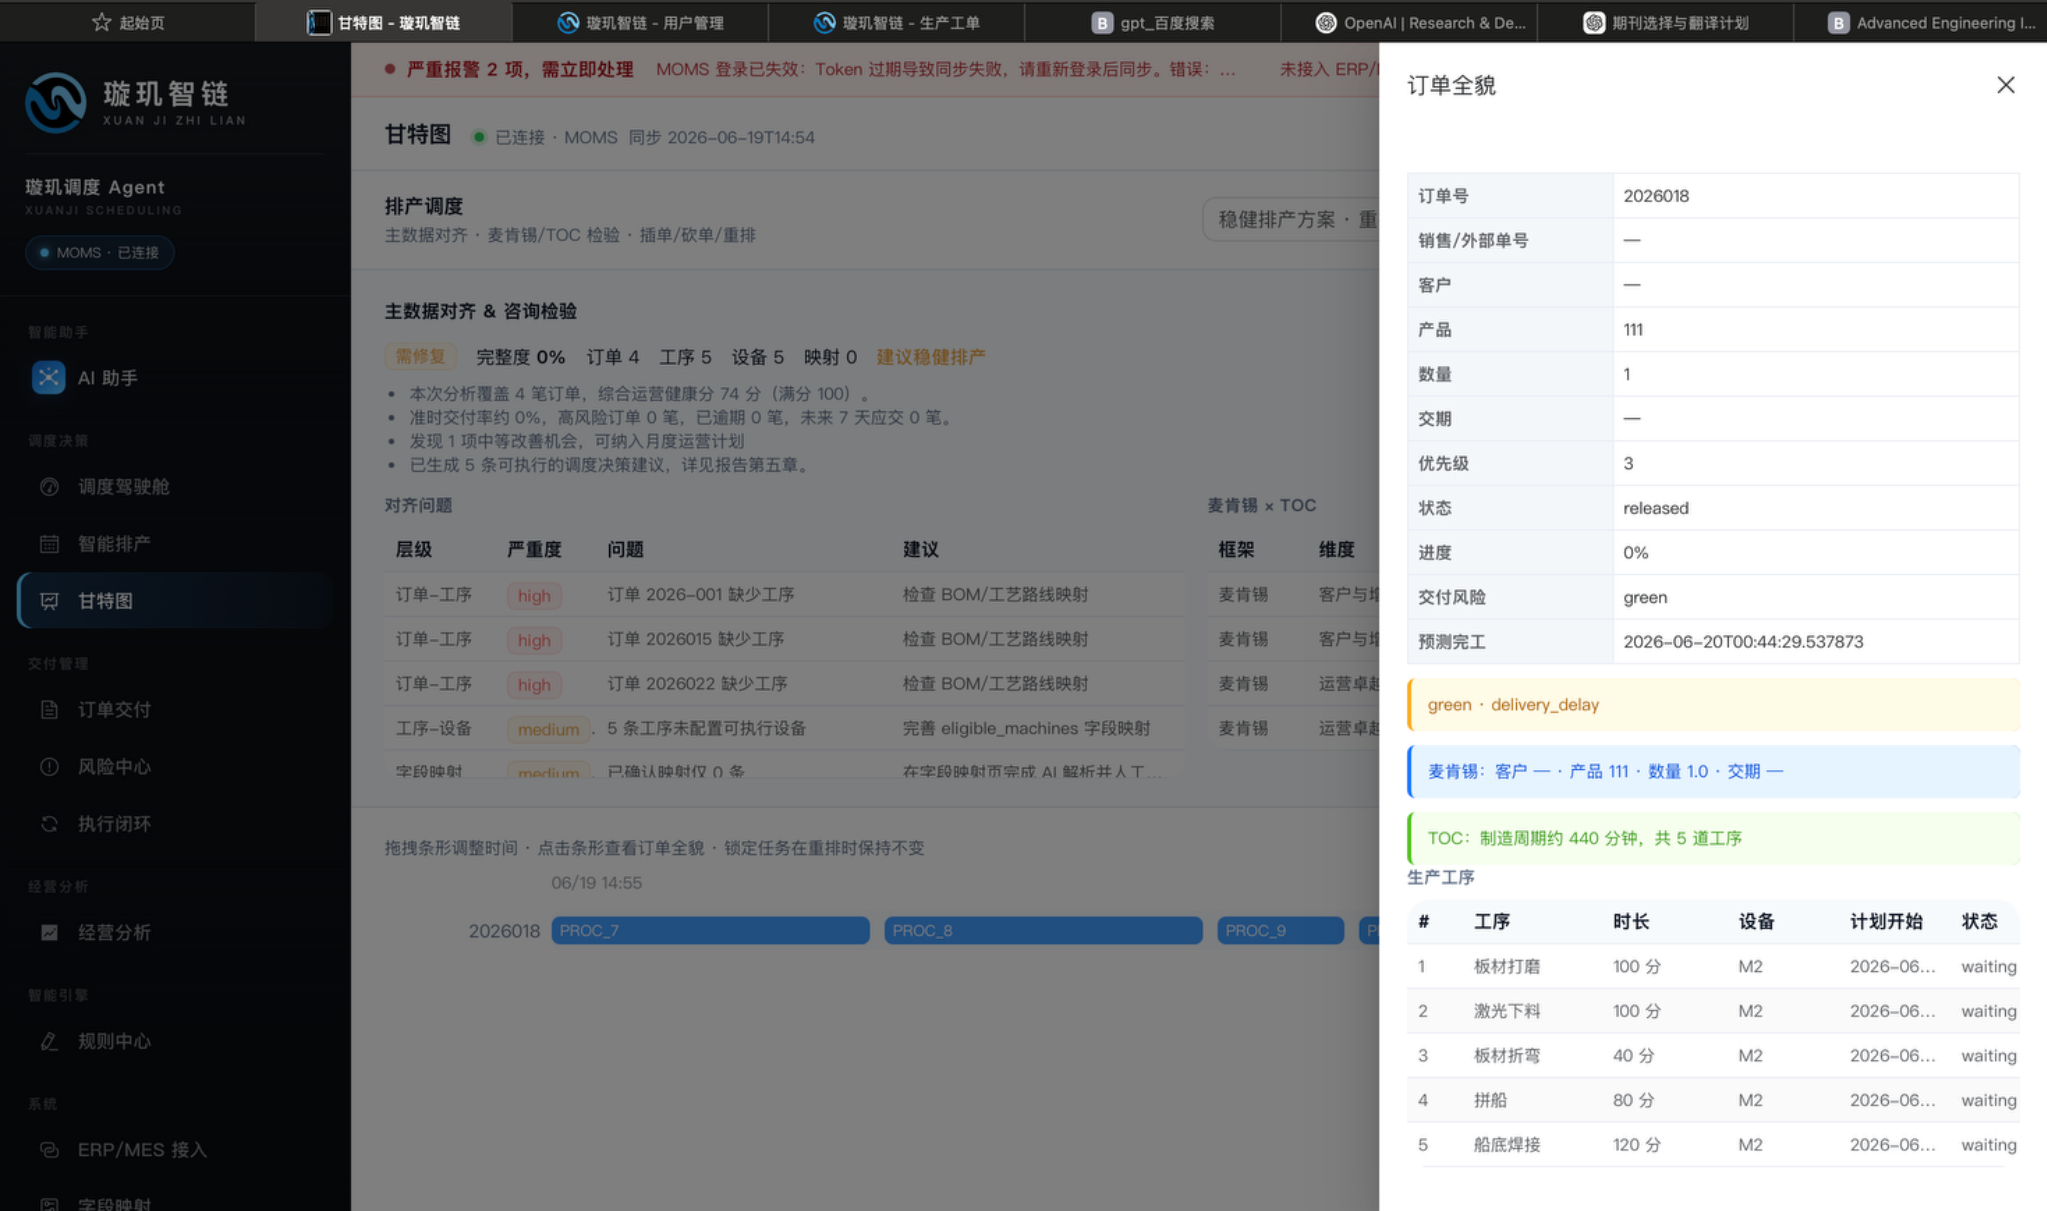Viewport: 2047px width, 1211px height.
Task: Open AI 助手 via its icon
Action: click(48, 377)
